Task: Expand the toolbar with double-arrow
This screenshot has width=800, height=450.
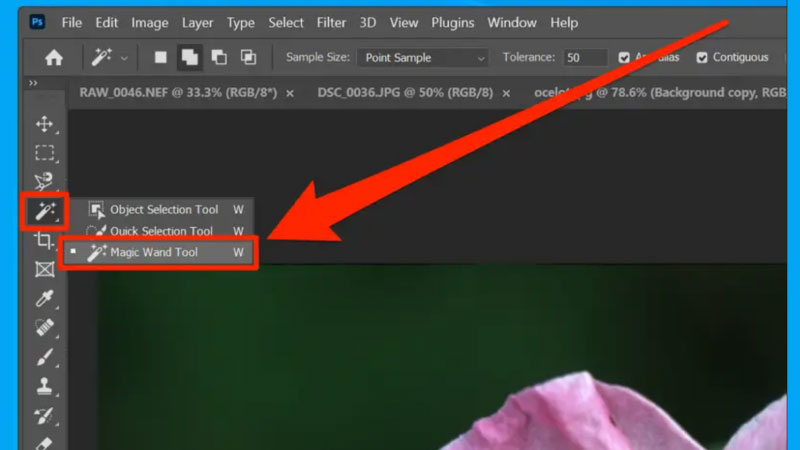Action: [33, 83]
